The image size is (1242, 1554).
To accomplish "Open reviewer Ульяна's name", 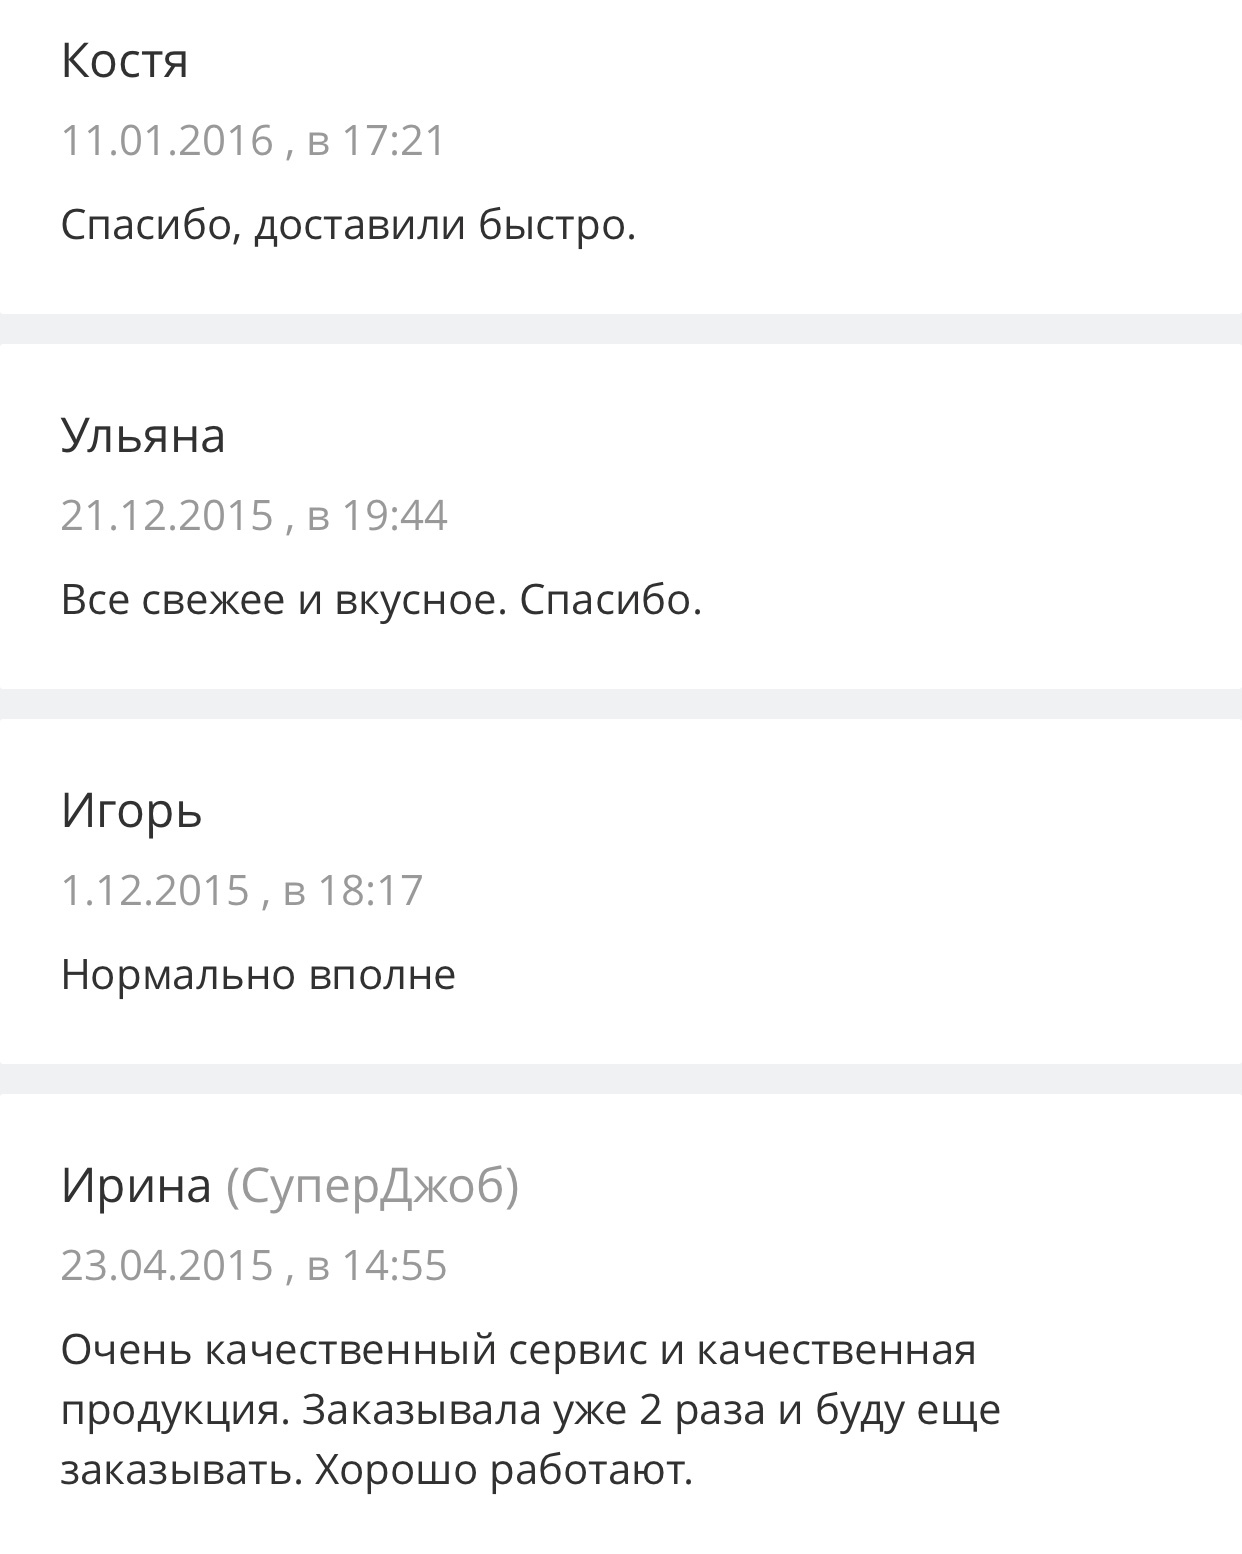I will click(143, 437).
